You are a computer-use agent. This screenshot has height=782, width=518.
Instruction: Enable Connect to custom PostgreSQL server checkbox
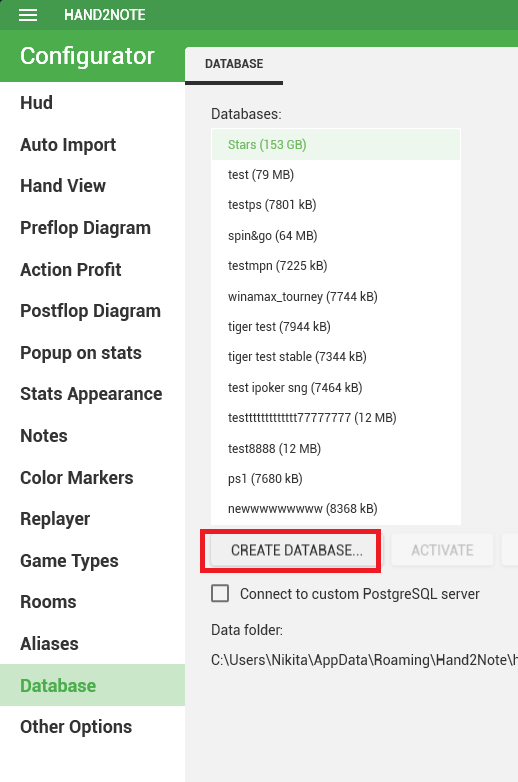220,593
